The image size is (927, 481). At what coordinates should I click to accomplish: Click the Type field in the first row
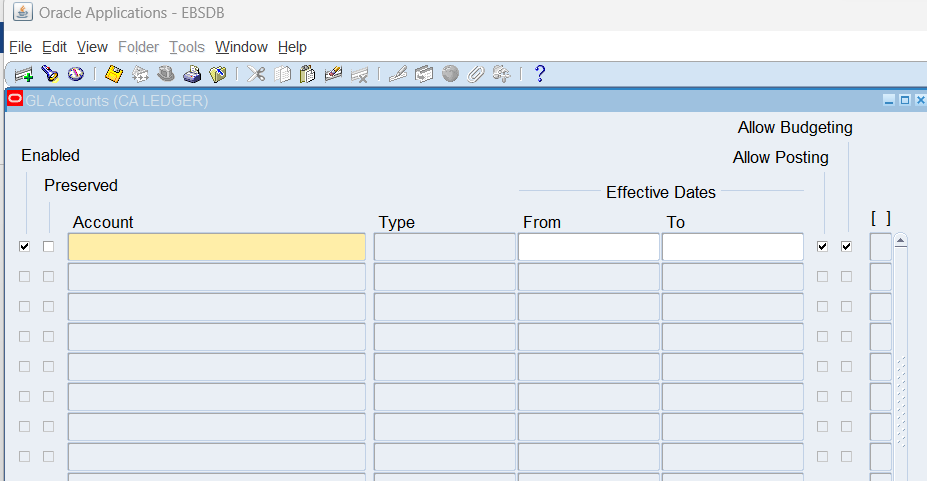(445, 247)
